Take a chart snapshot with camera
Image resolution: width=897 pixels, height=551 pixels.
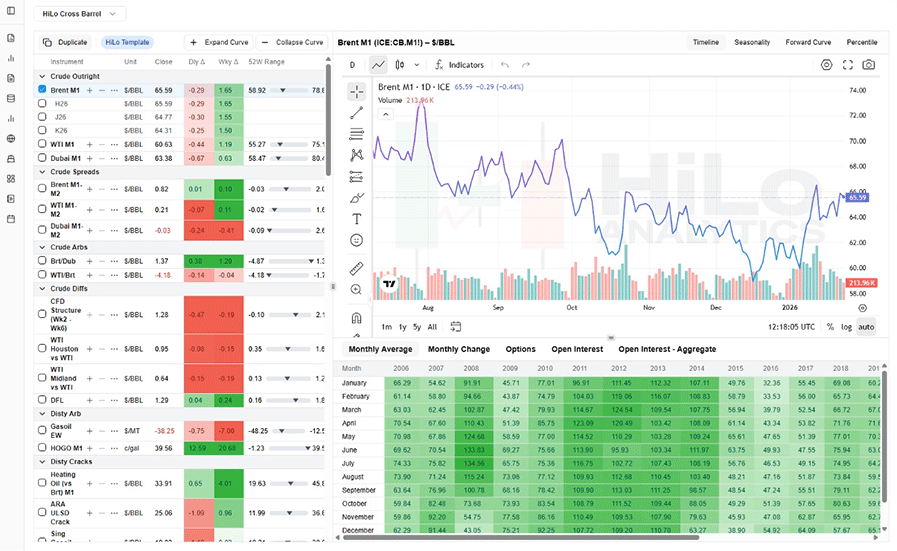point(869,65)
